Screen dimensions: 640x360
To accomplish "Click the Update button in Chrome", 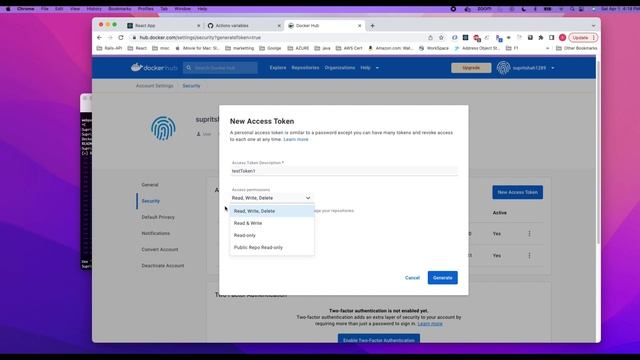I will coord(583,38).
